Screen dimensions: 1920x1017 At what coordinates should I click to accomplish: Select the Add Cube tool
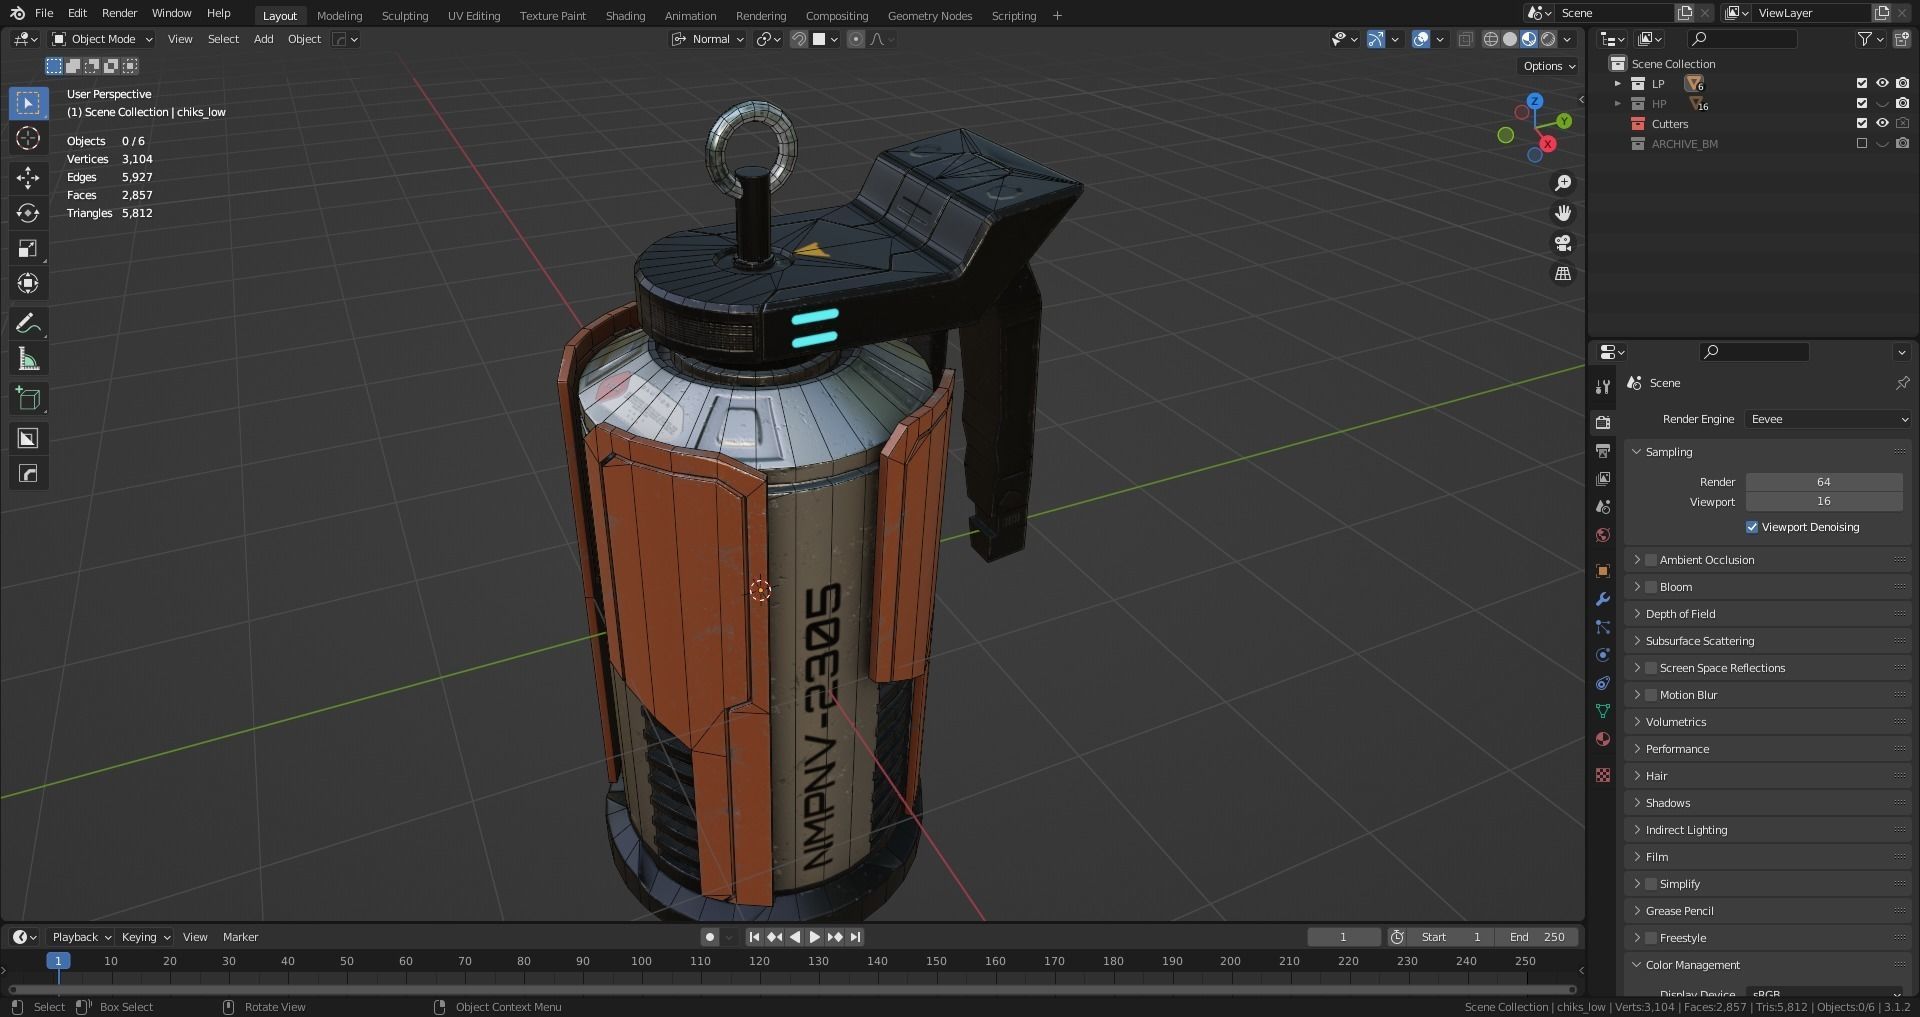pos(28,399)
